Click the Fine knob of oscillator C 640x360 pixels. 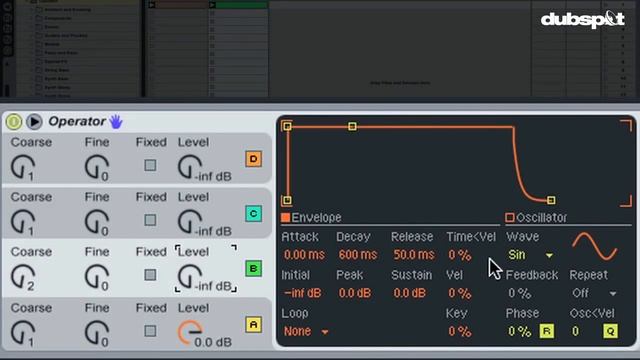tap(97, 222)
